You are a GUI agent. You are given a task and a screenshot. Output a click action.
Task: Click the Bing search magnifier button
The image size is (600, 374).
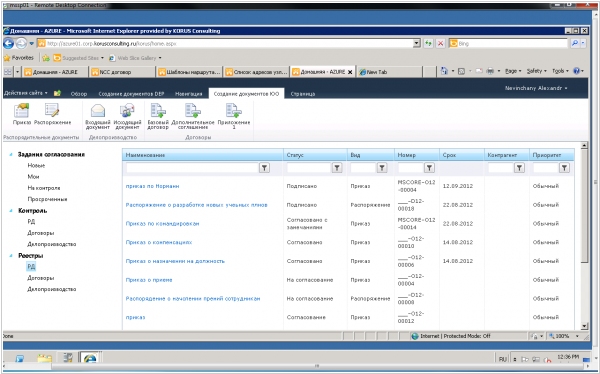coord(575,44)
